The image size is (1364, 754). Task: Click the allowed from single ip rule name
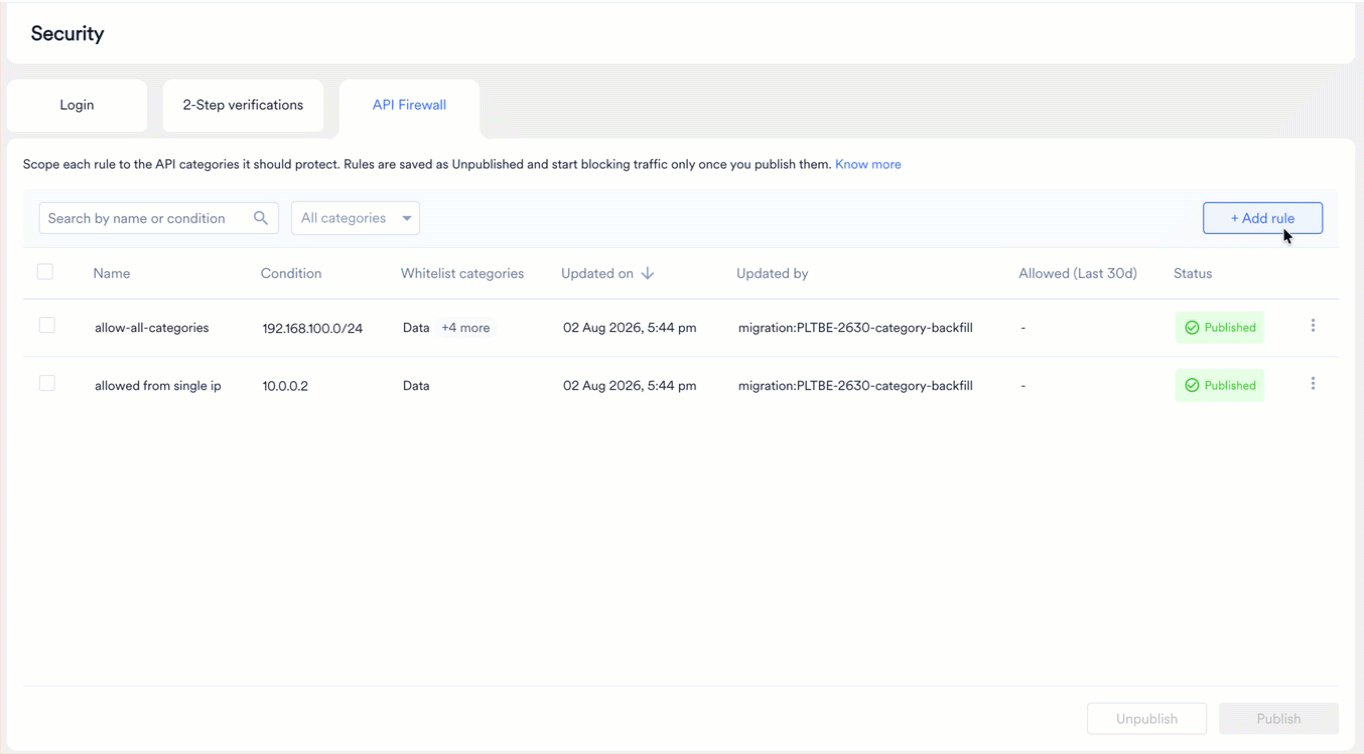coord(158,386)
